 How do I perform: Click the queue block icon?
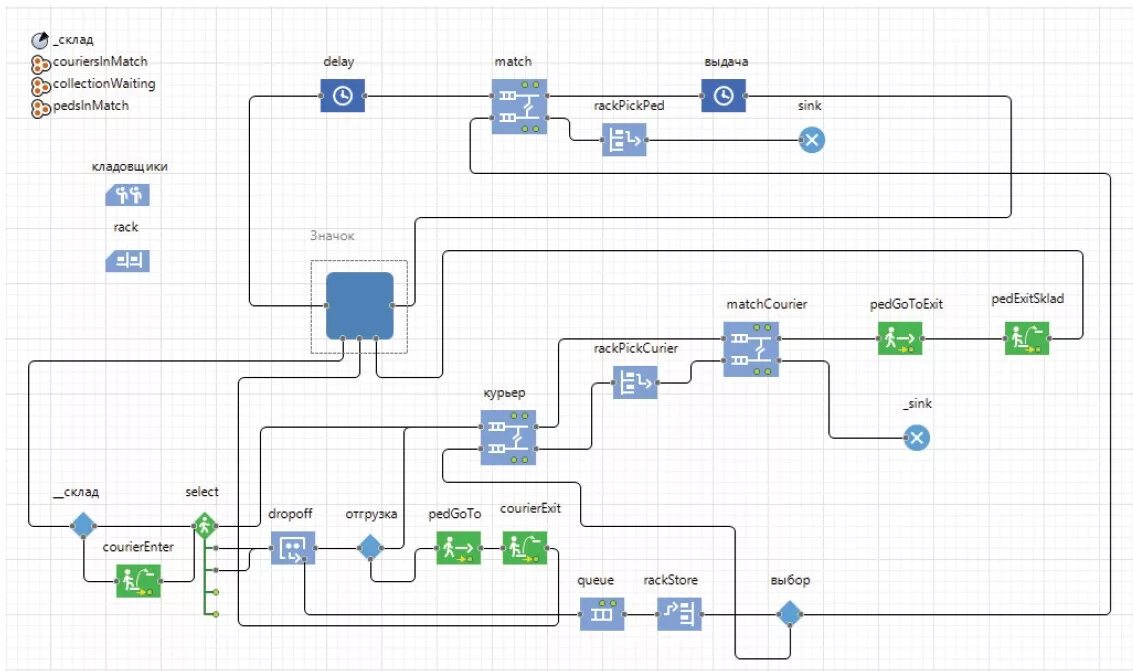pos(602,614)
